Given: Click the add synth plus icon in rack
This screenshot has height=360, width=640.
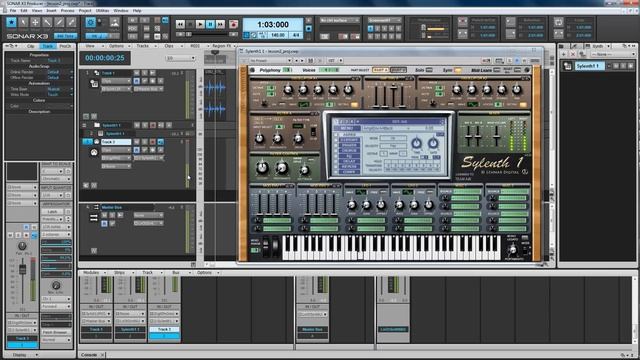Looking at the screenshot, I should pos(564,54).
